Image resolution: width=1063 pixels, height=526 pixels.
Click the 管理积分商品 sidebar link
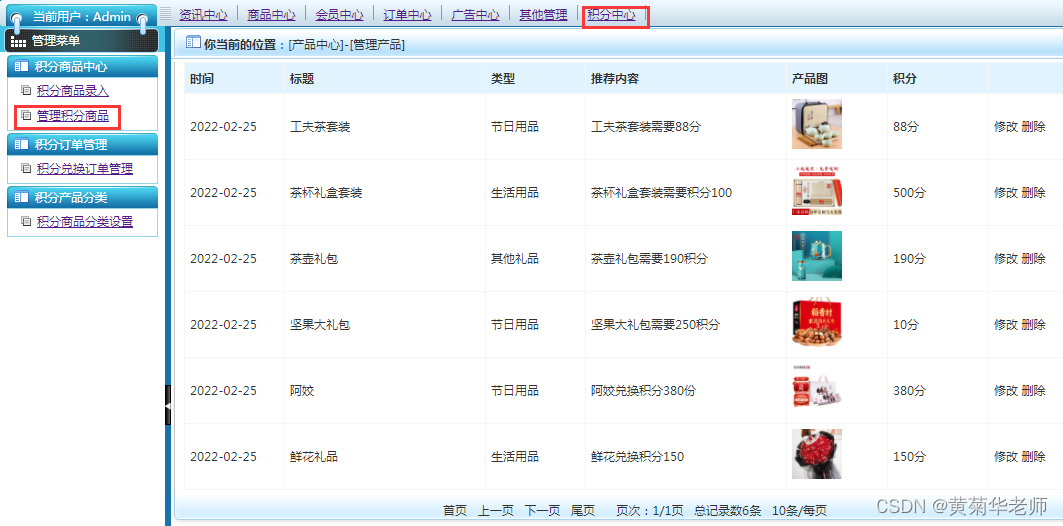coord(73,116)
